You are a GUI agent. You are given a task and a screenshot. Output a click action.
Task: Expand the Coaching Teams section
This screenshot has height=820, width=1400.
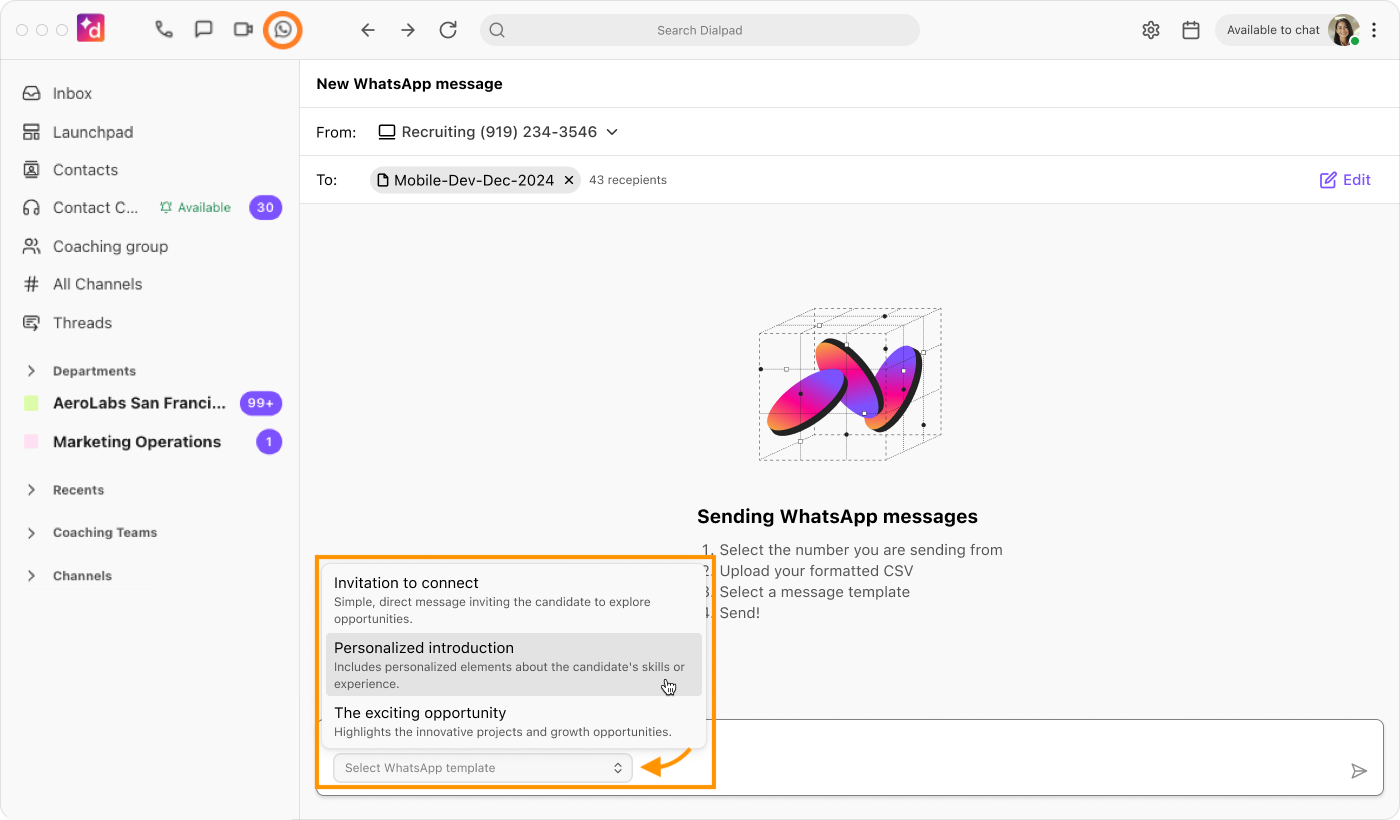pos(31,533)
